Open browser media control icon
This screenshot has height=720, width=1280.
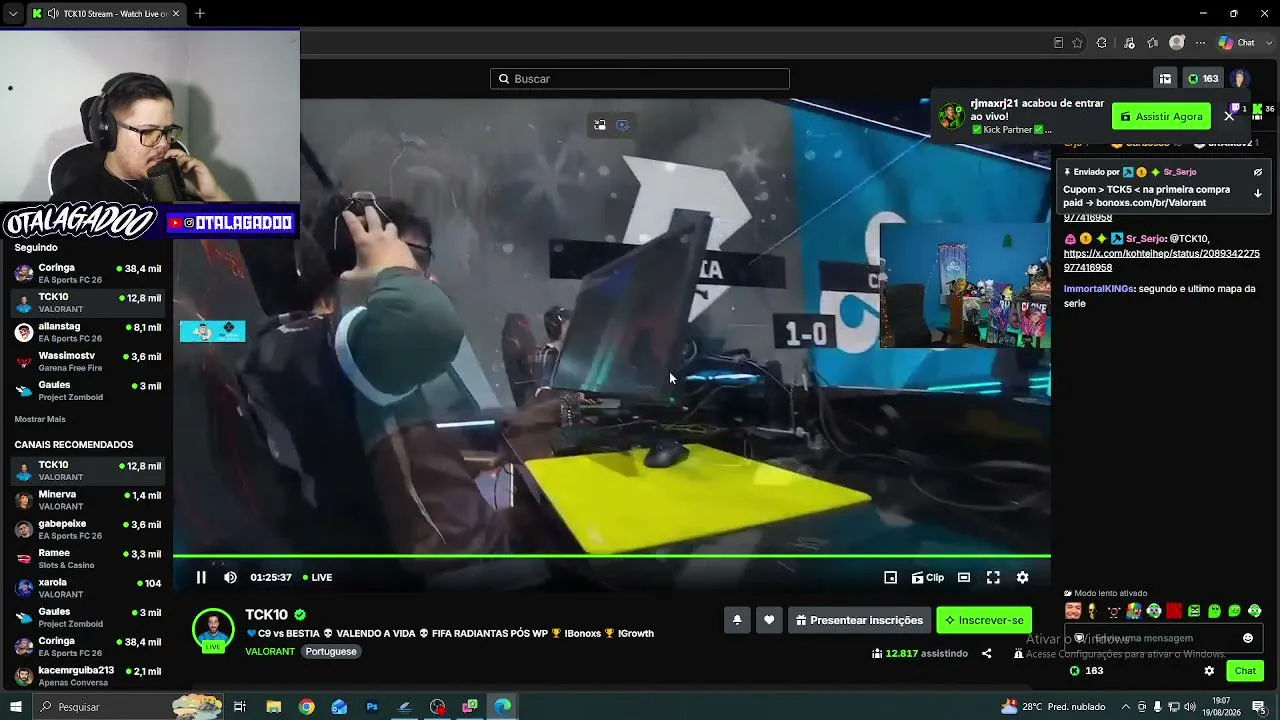pyautogui.click(x=1130, y=43)
